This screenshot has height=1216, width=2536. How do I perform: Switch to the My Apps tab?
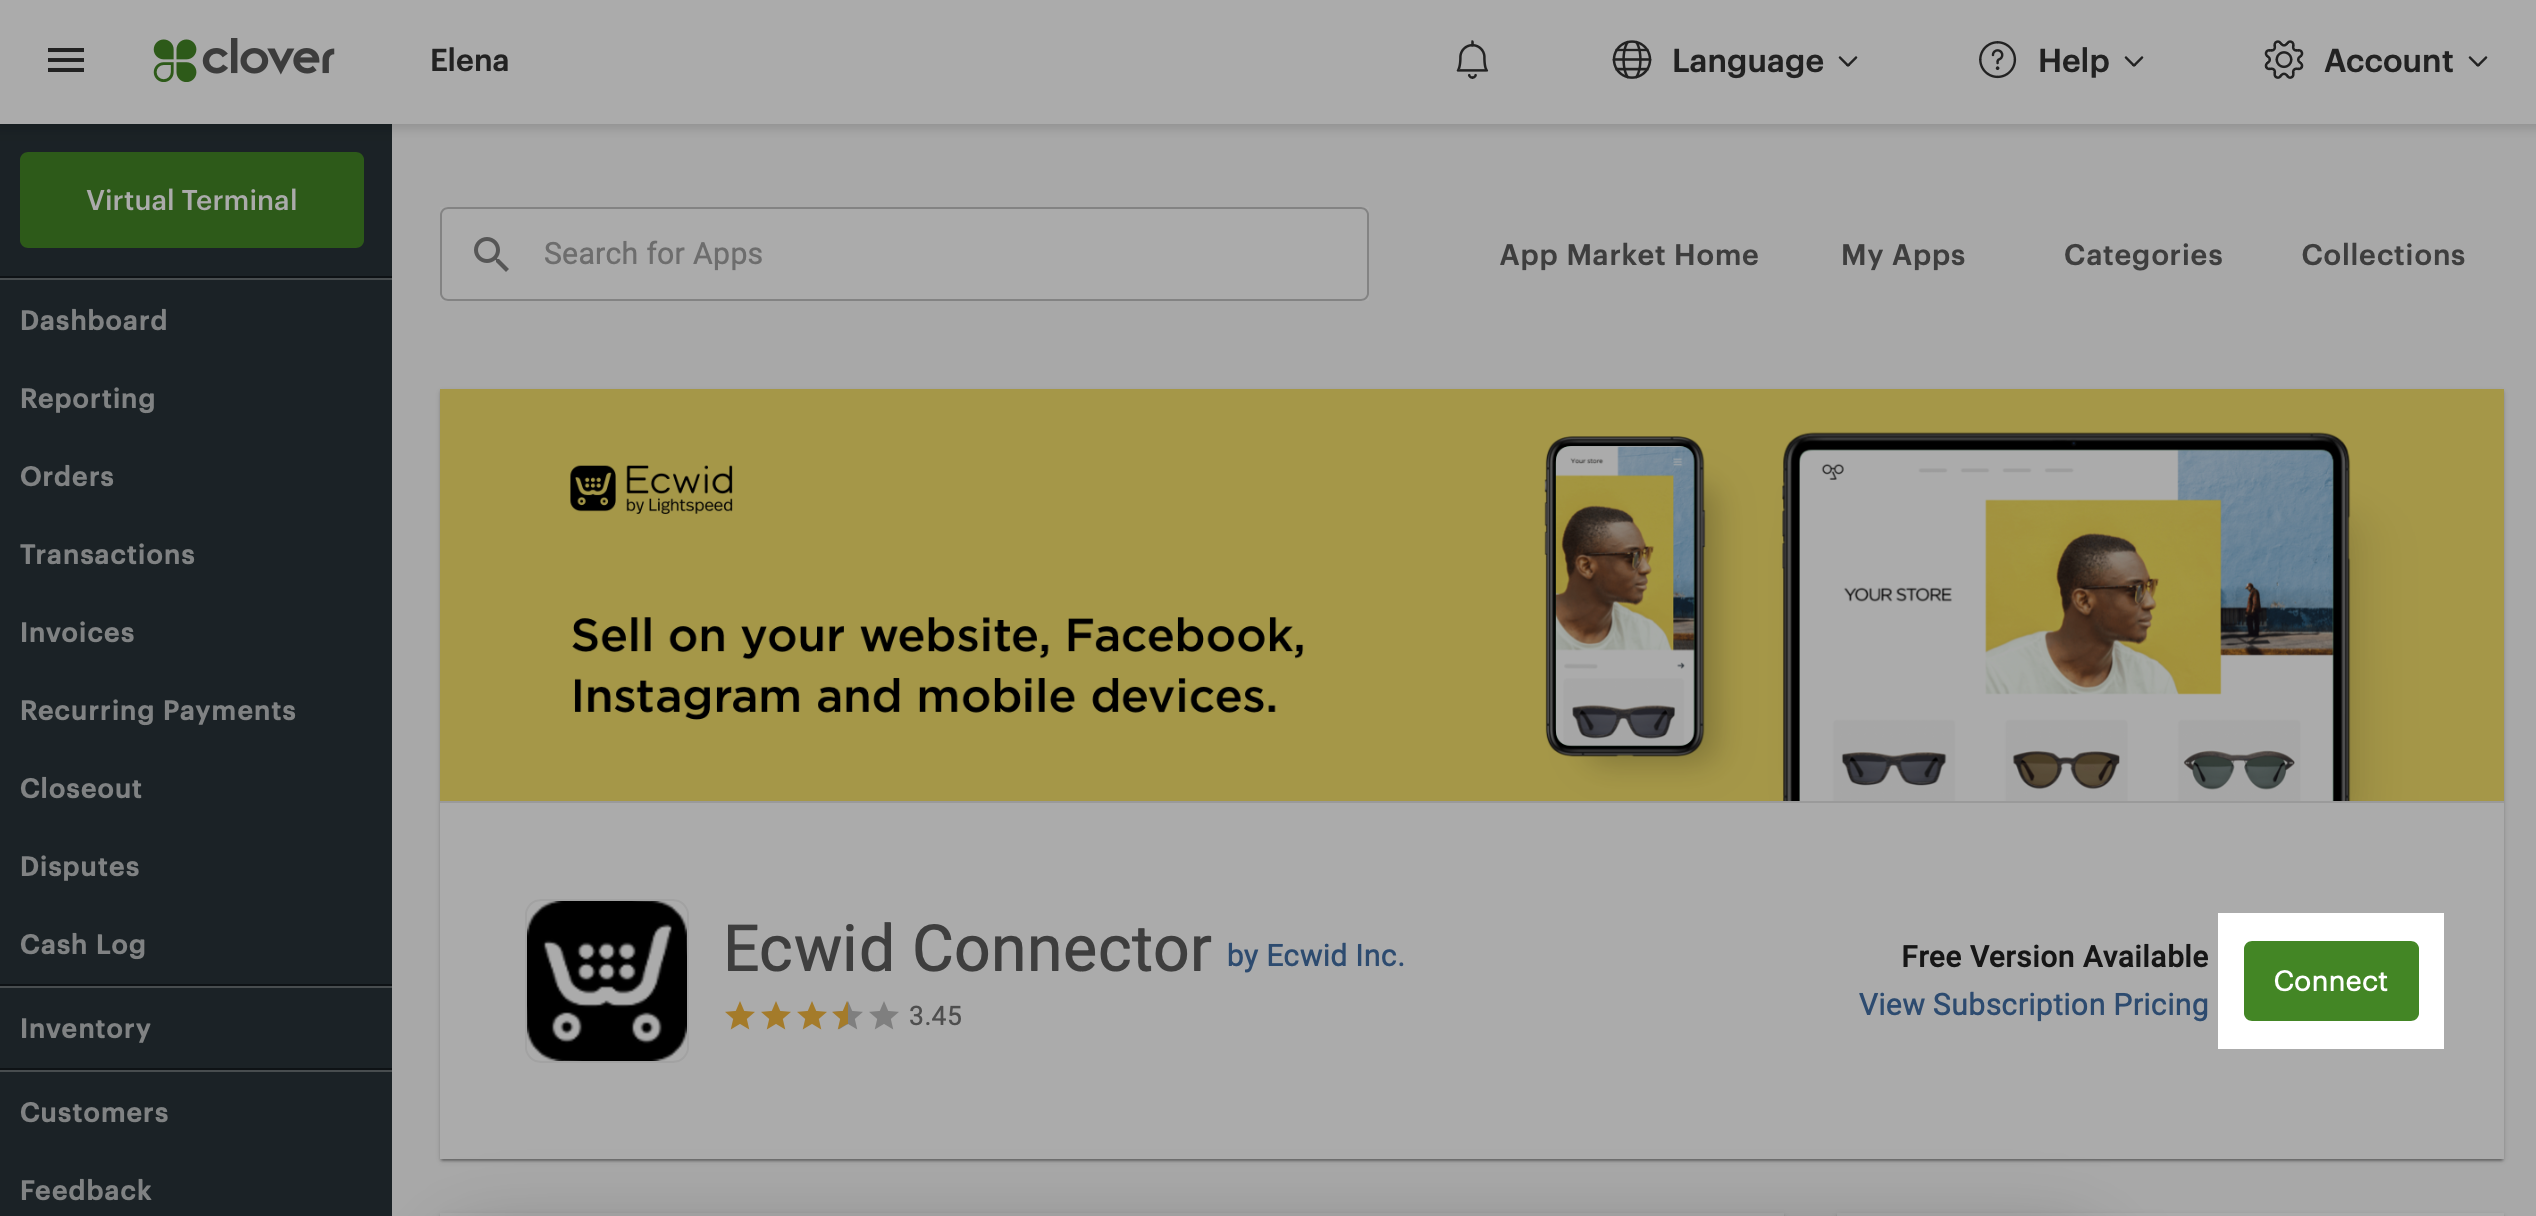1904,254
